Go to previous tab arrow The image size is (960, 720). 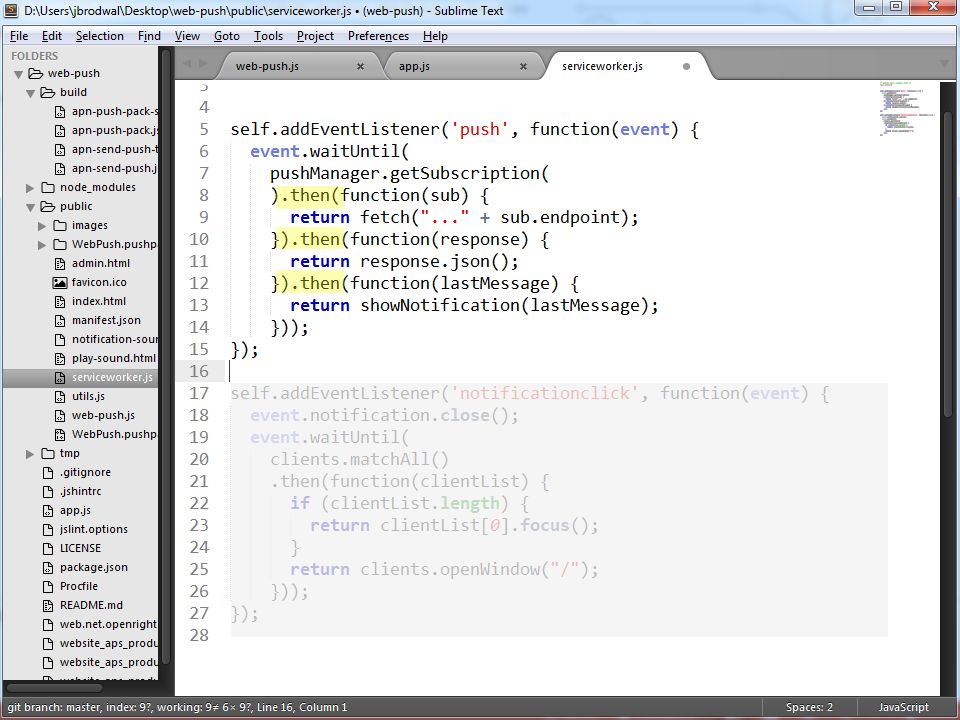(187, 64)
